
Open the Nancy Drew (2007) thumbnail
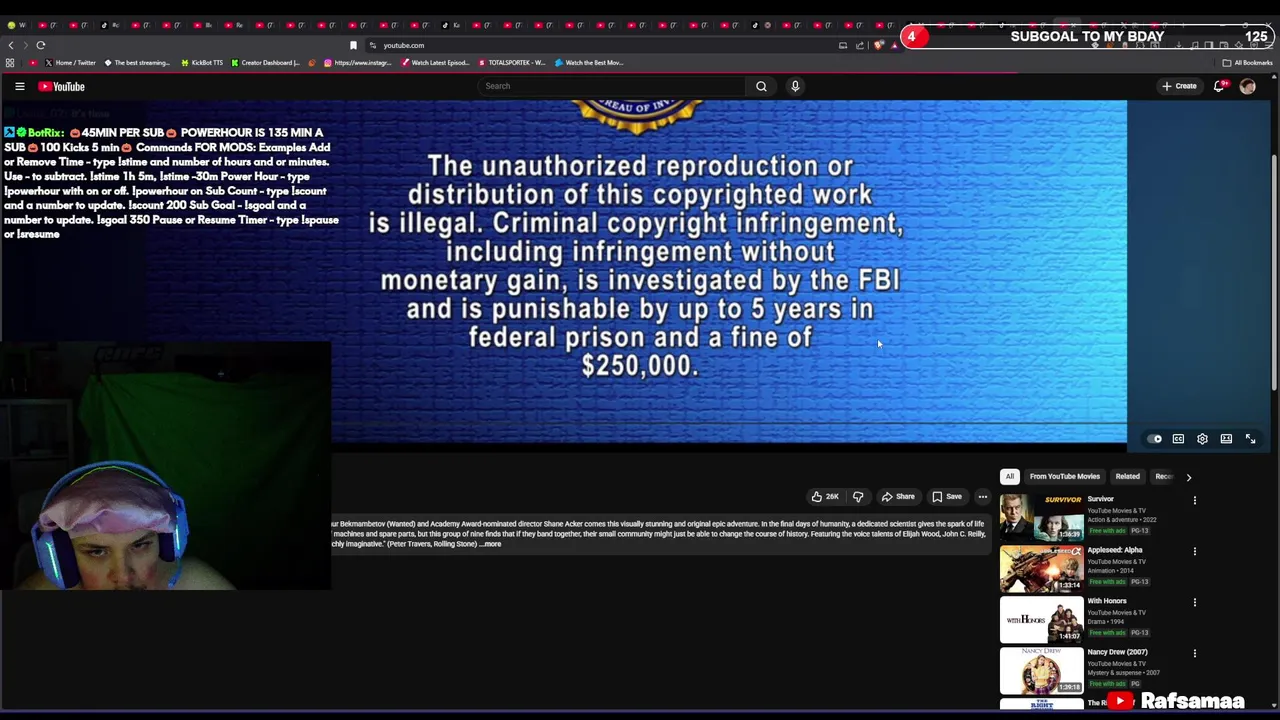coord(1041,669)
